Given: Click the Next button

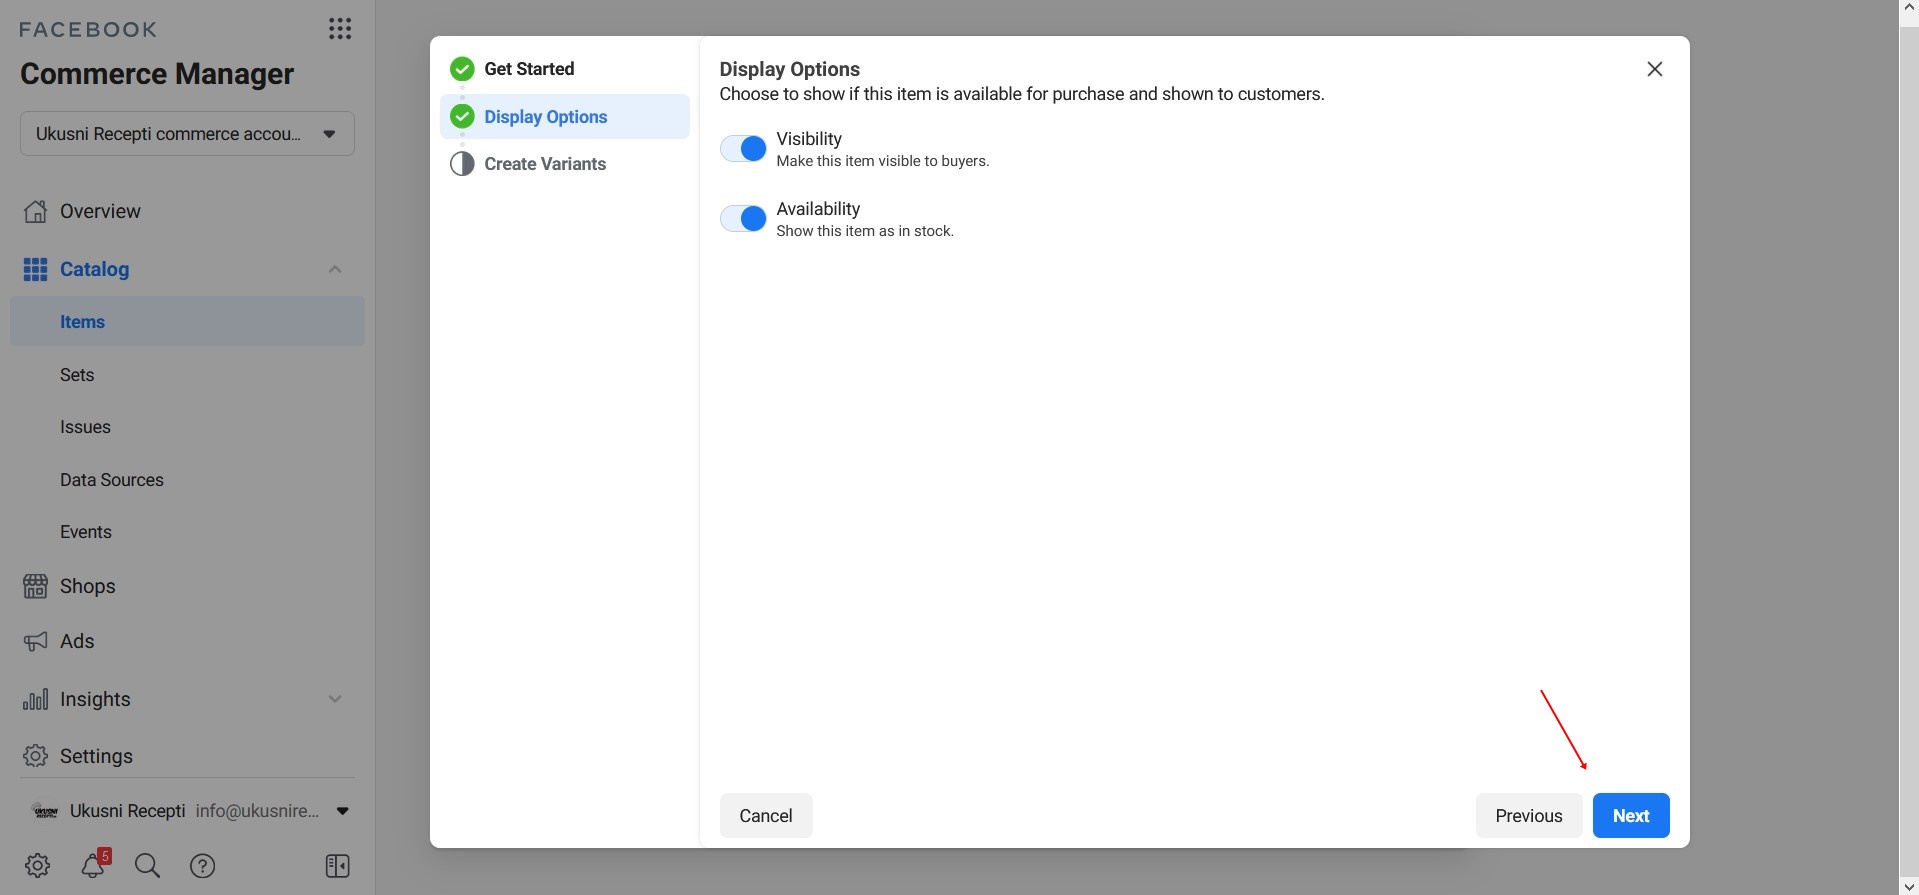Looking at the screenshot, I should (1630, 816).
